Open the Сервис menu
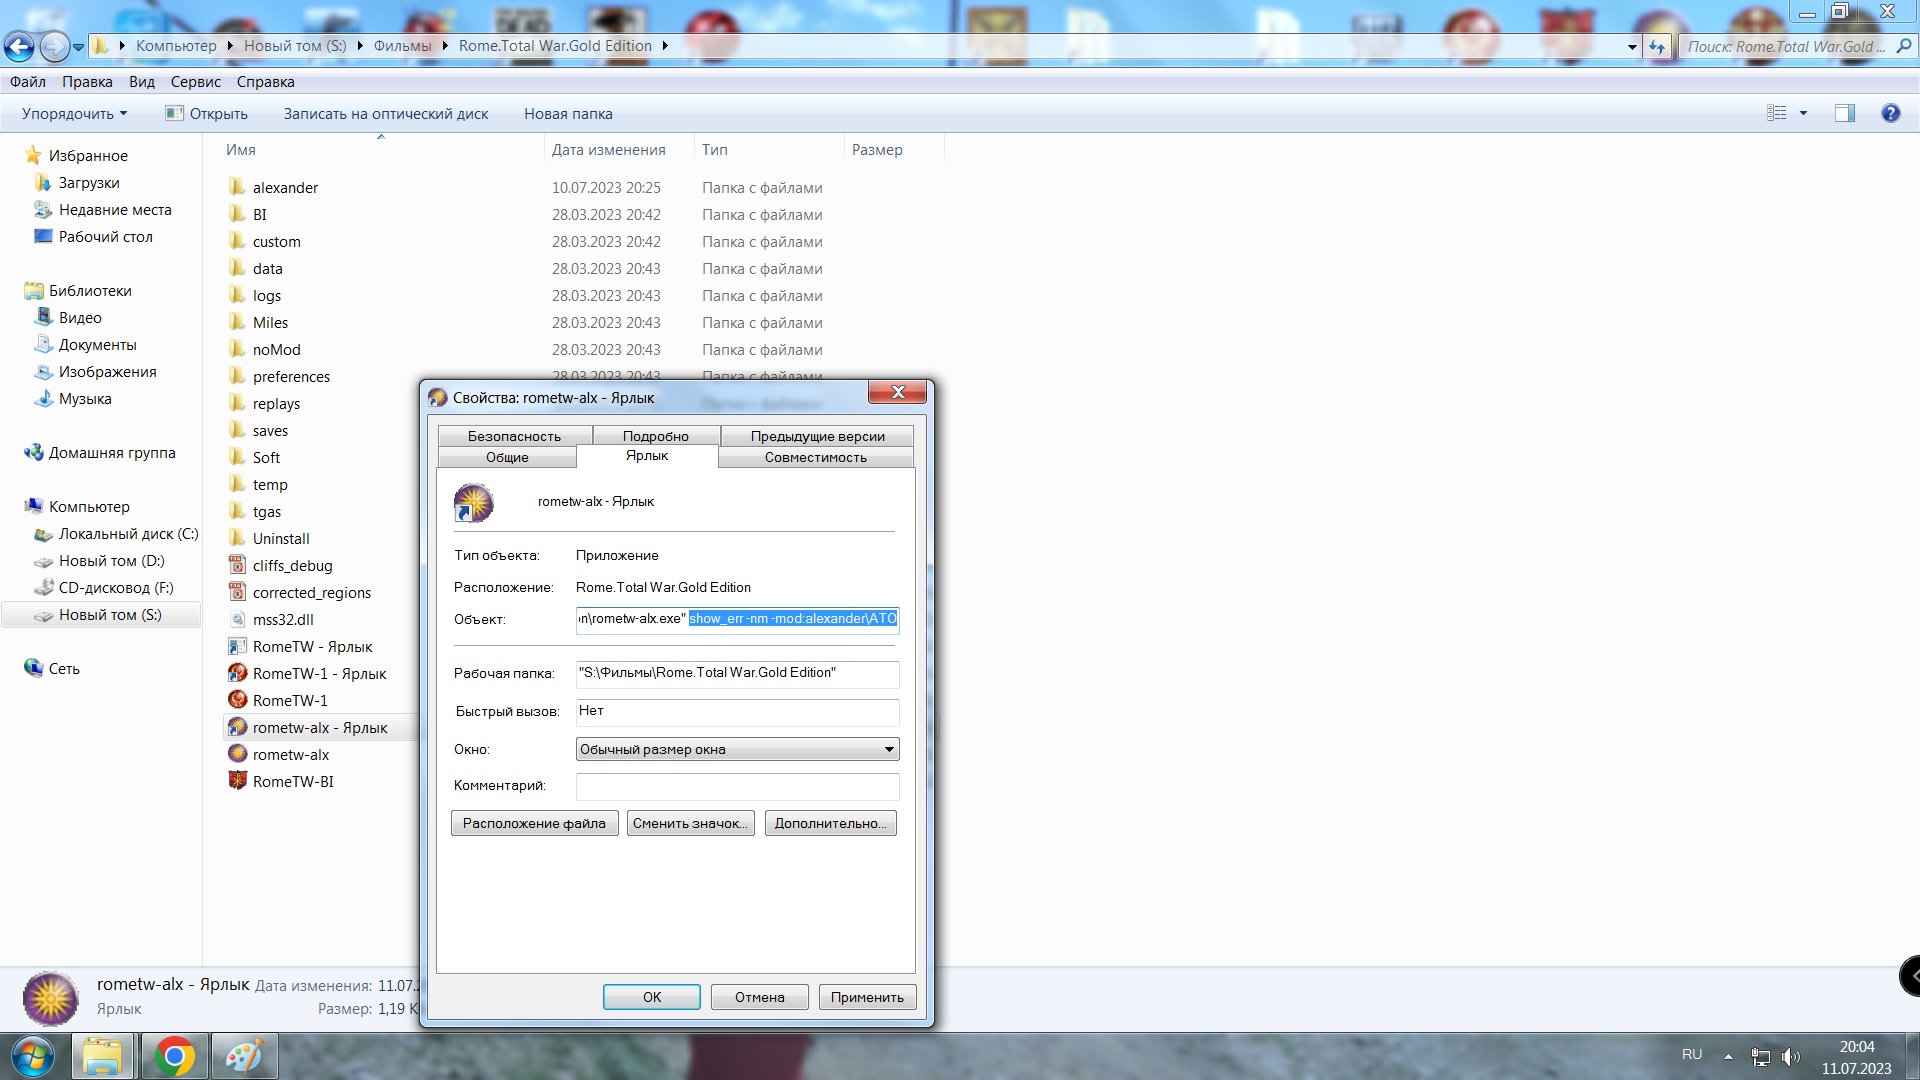This screenshot has width=1920, height=1080. coord(195,82)
